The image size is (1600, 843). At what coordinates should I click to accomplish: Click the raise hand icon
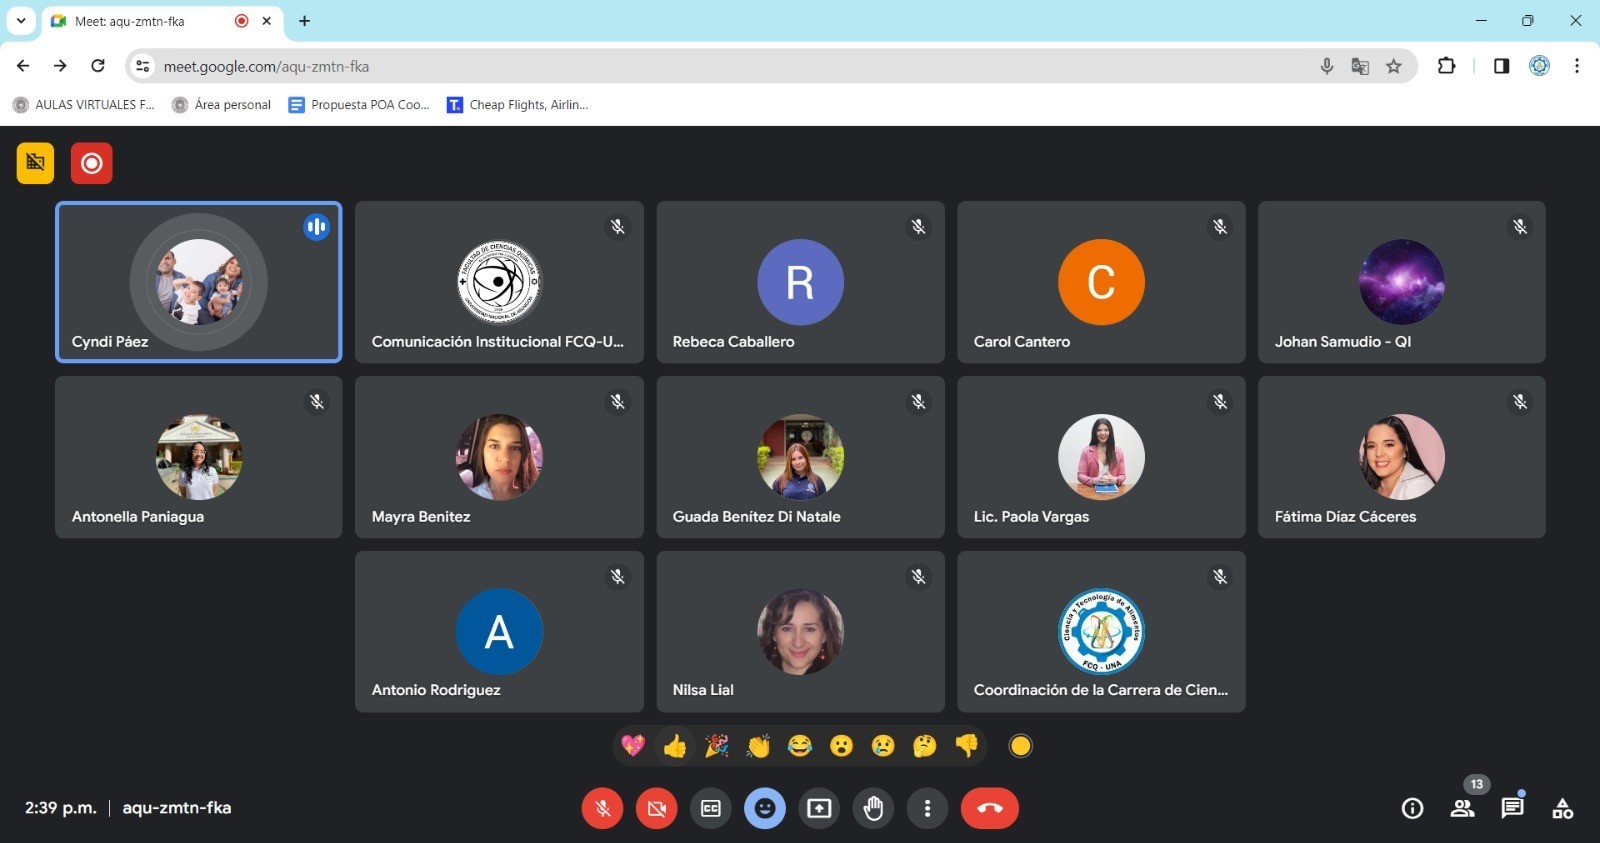pos(873,808)
